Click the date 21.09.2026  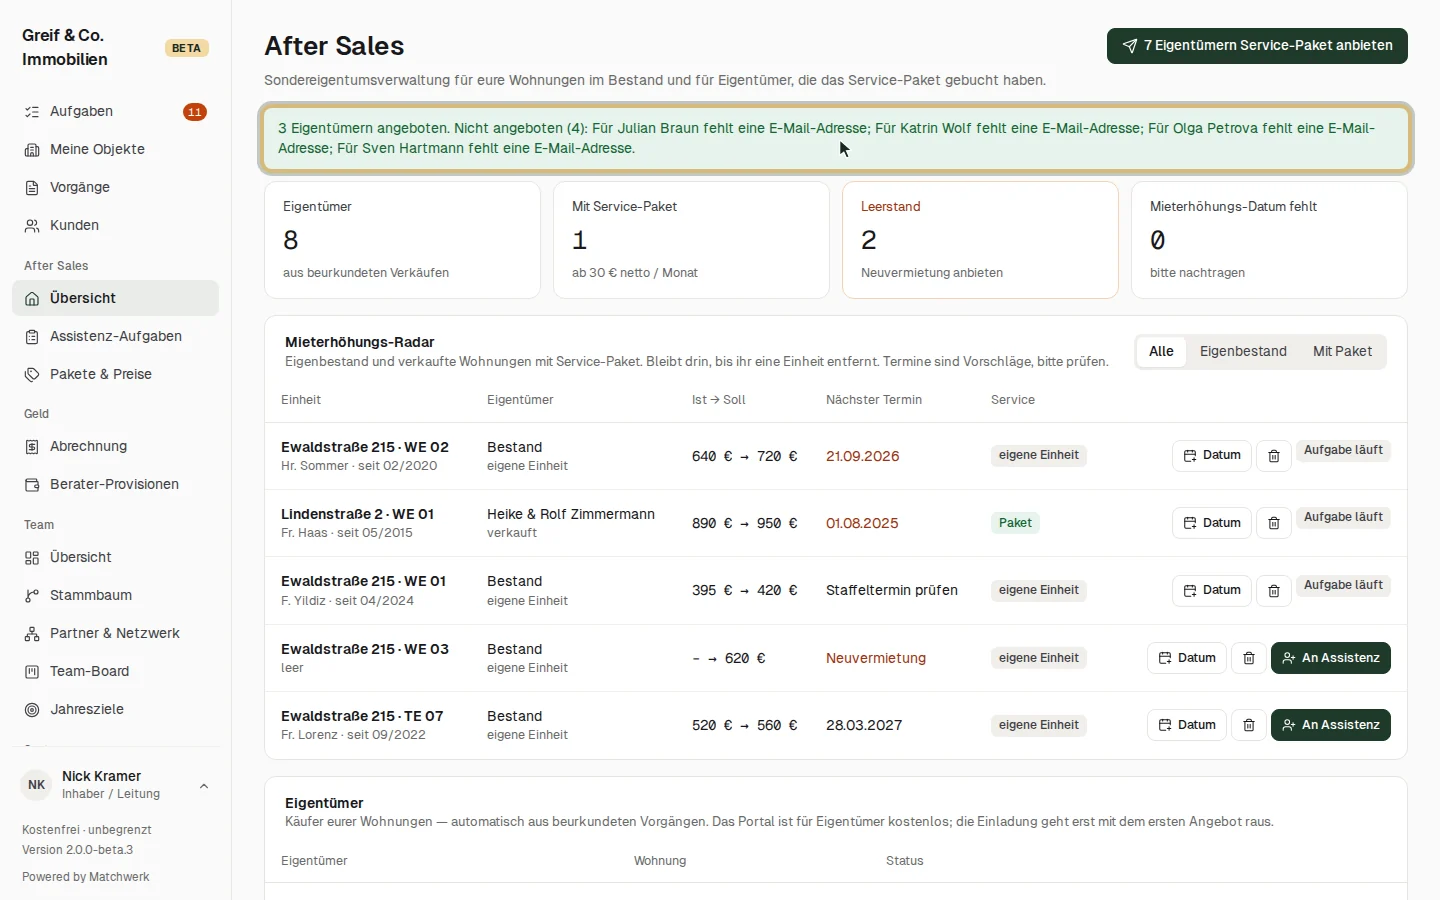pyautogui.click(x=863, y=456)
